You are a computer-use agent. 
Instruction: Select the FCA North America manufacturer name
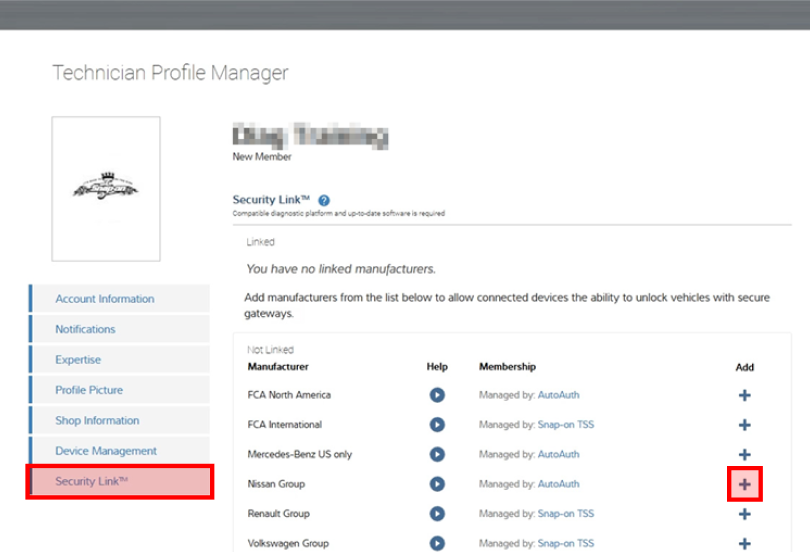289,395
